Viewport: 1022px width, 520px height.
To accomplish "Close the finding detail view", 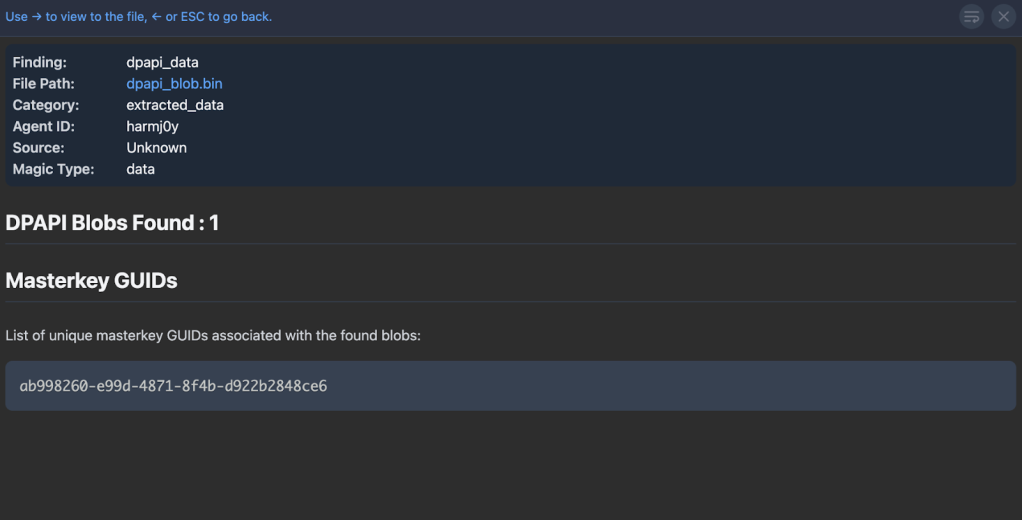I will click(x=1003, y=16).
